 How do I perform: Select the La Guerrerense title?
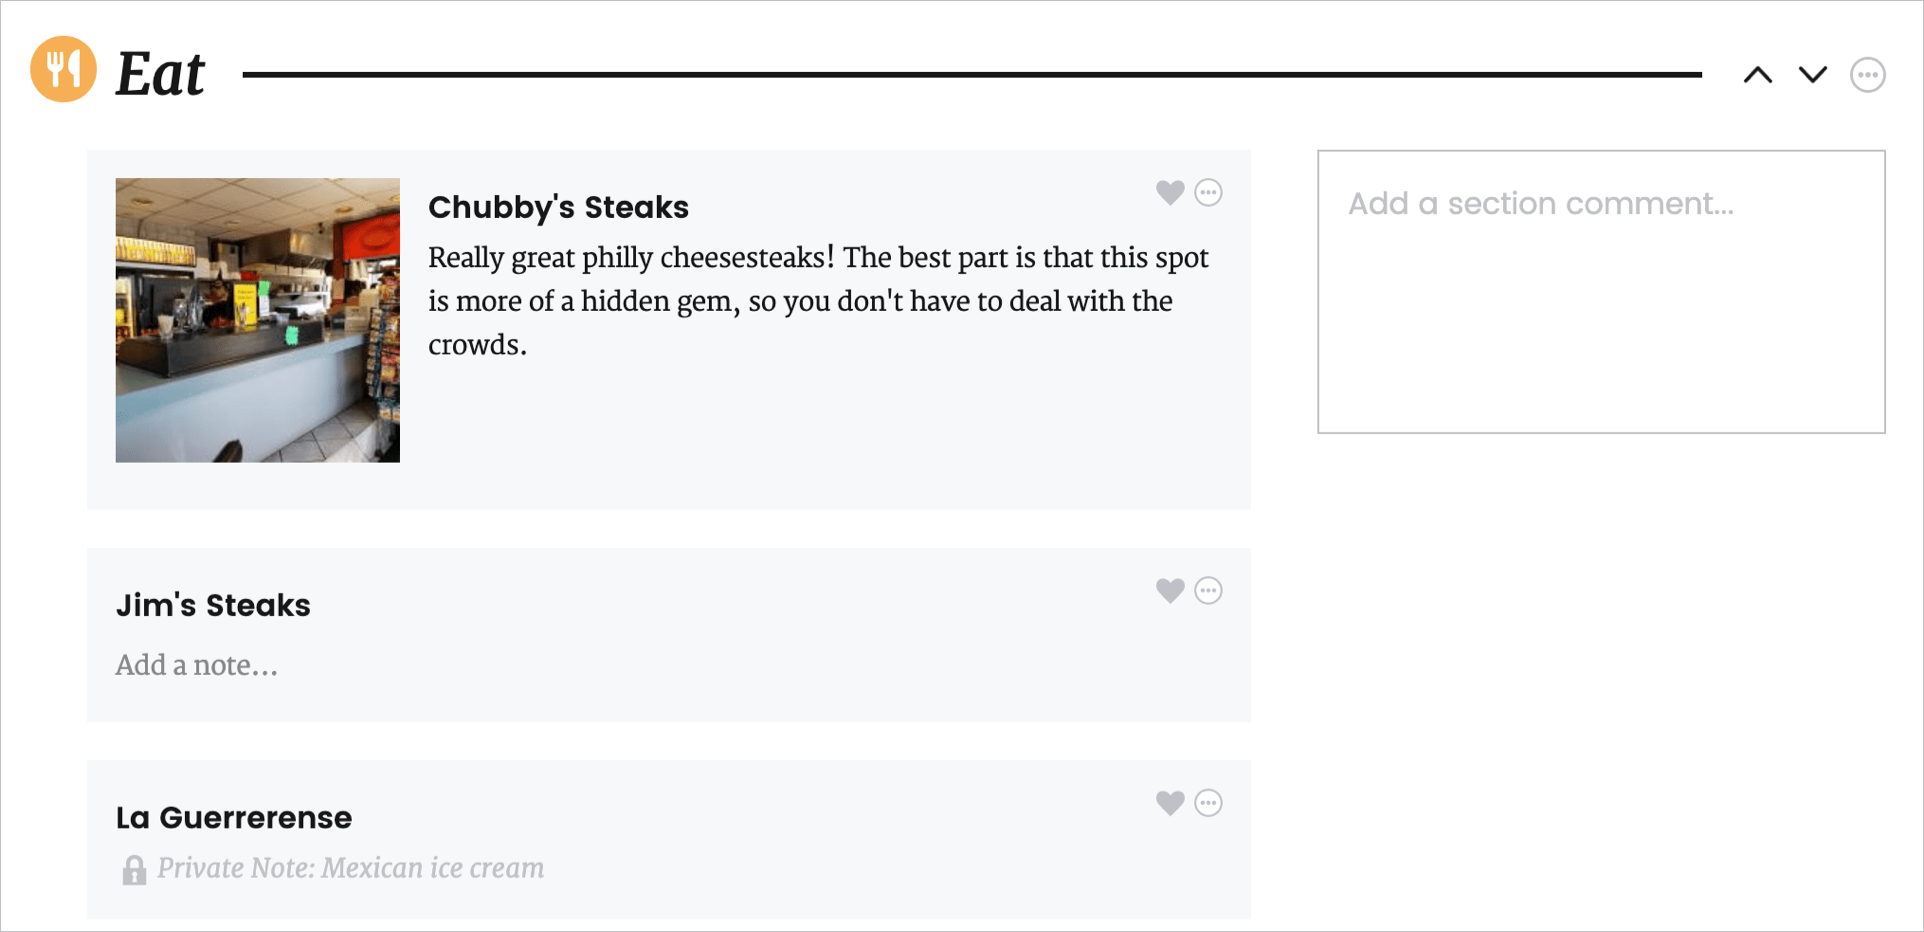pos(234,817)
